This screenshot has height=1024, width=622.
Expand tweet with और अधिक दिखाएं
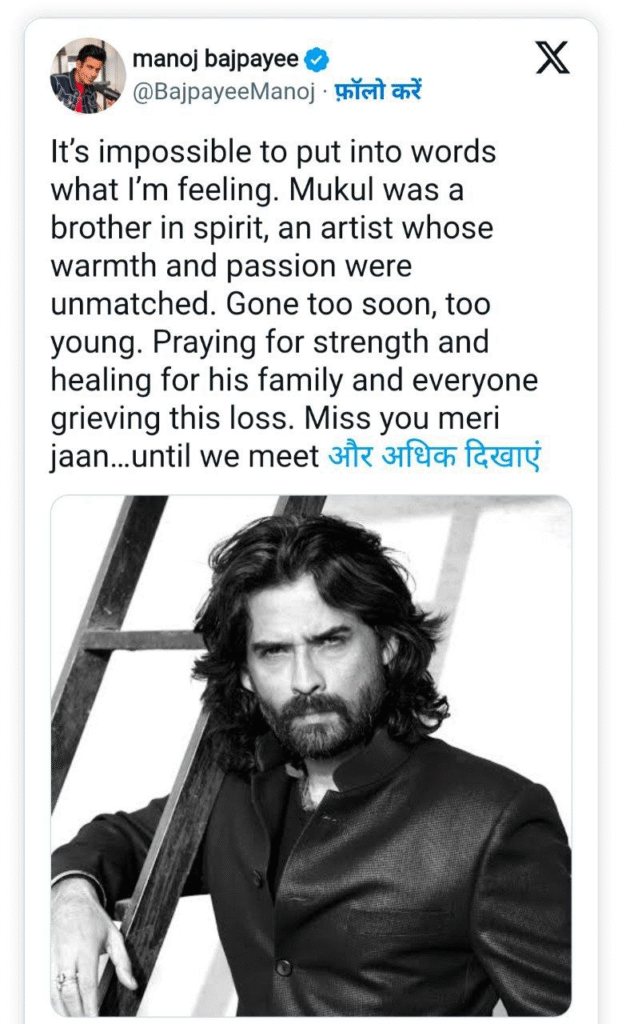tap(434, 456)
